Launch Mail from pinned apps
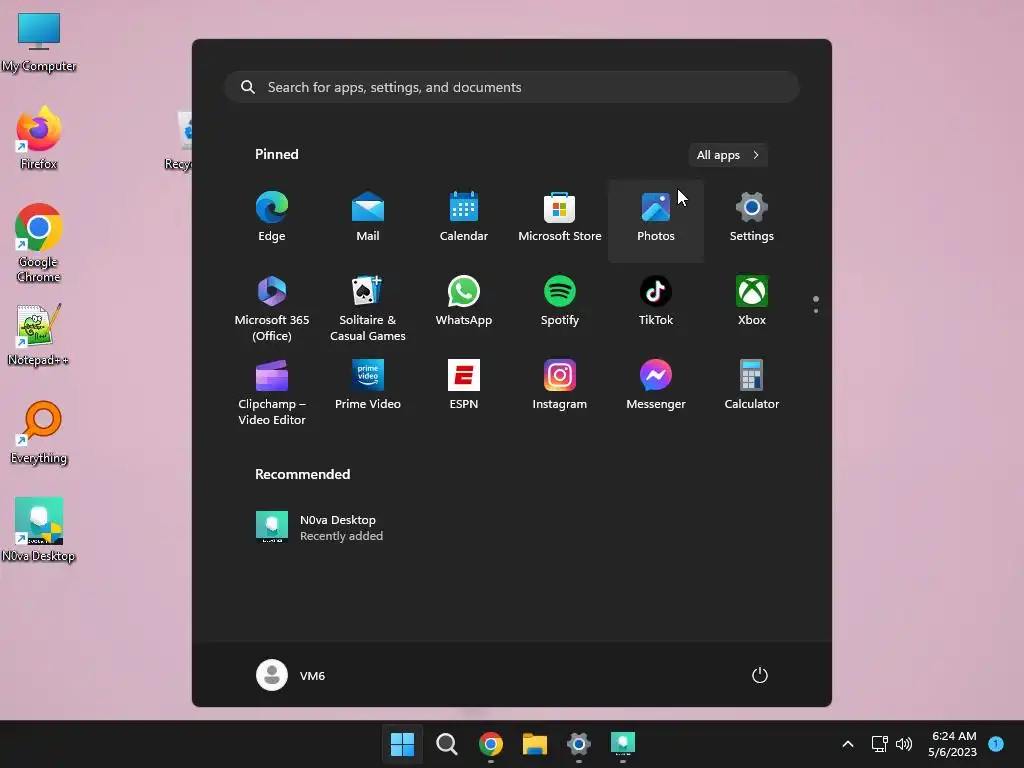Screen dimensions: 1024x768 [368, 218]
